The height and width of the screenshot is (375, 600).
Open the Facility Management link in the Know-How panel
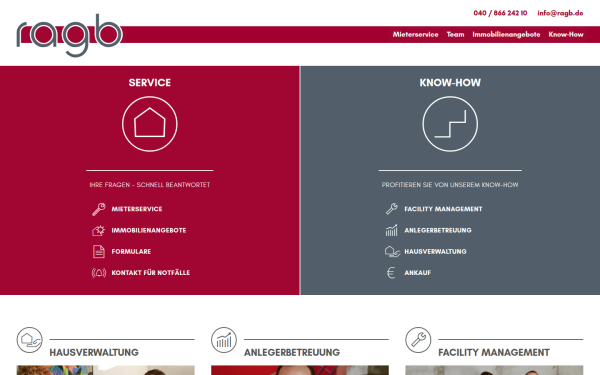(x=443, y=209)
